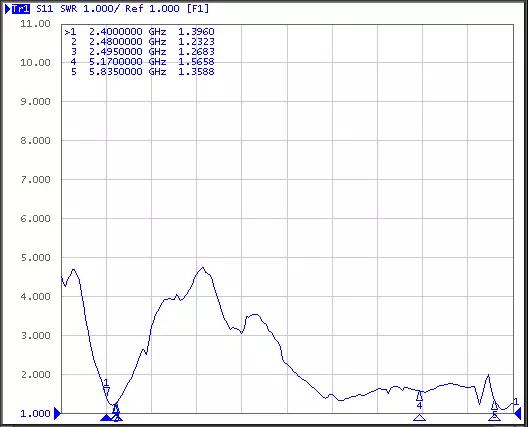Select marker 4 on the trace curve
The image size is (528, 427).
pos(419,399)
